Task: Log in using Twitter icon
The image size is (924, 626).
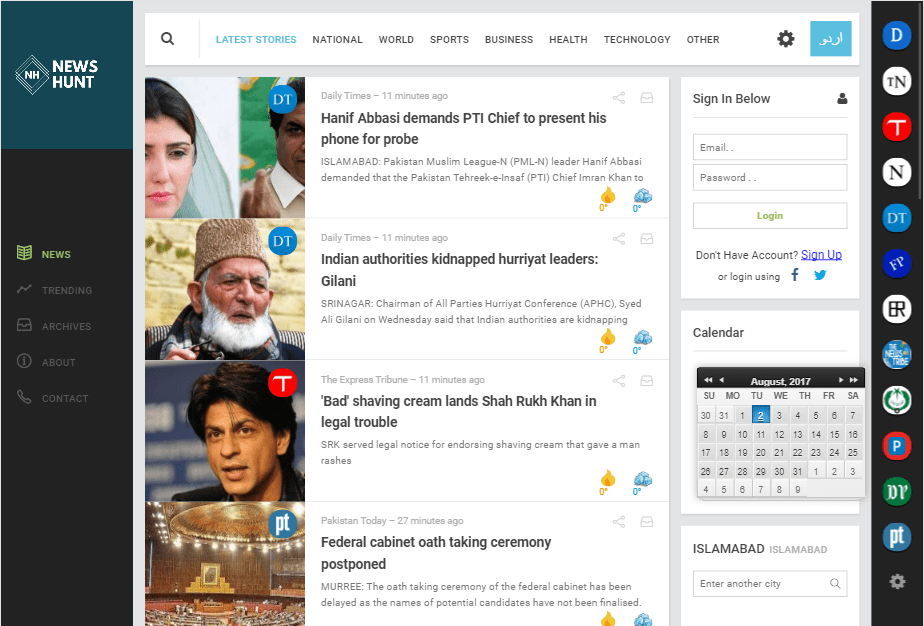Action: click(820, 275)
